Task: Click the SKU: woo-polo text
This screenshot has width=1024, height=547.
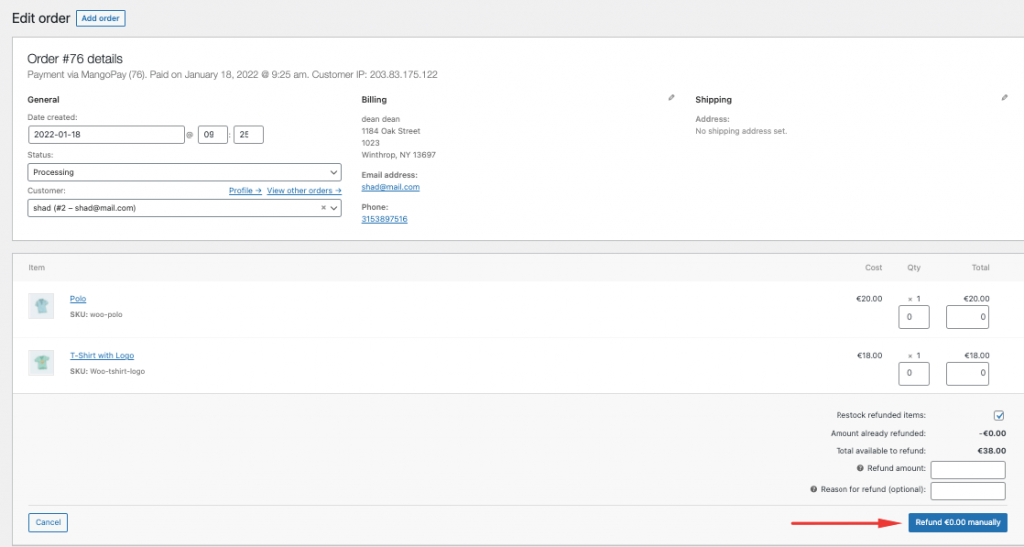Action: point(96,315)
